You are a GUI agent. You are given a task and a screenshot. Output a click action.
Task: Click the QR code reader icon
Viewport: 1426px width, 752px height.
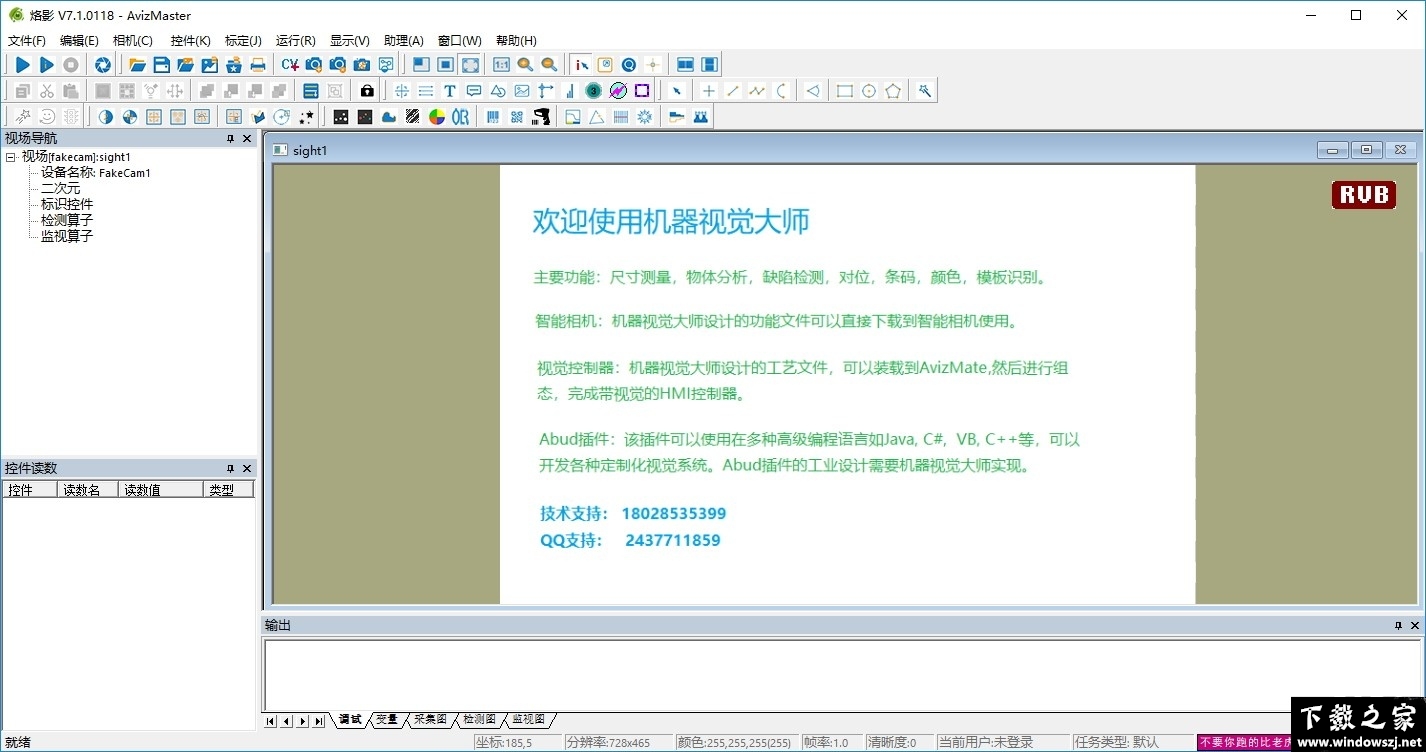517,117
